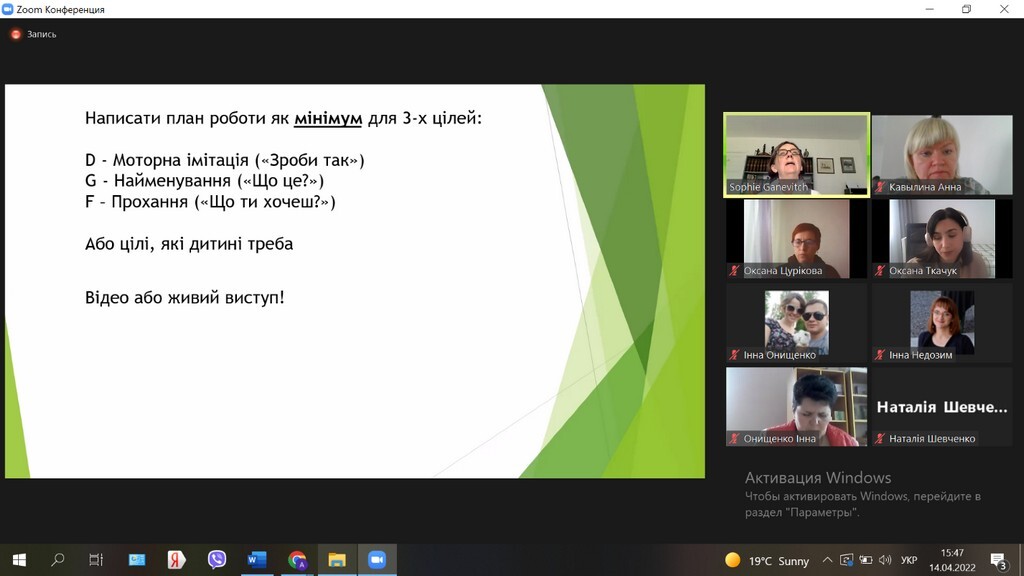The width and height of the screenshot is (1024, 576).
Task: Click text Або цілі, які дитині треба
Action: point(189,244)
